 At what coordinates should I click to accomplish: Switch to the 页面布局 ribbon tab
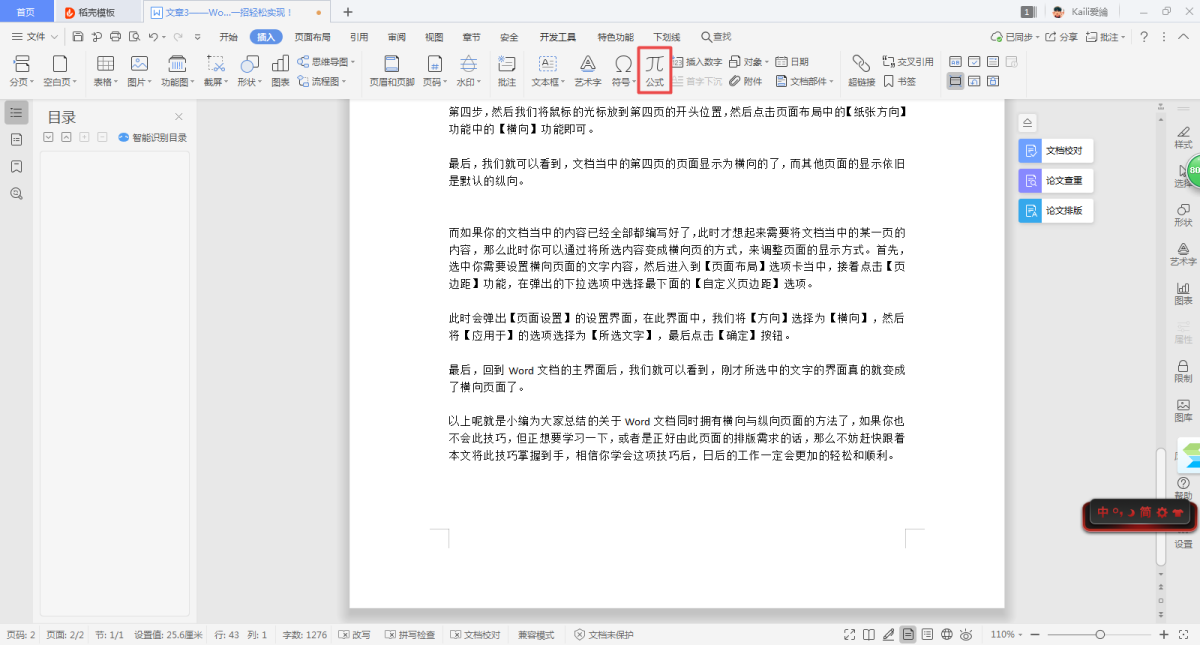click(312, 37)
